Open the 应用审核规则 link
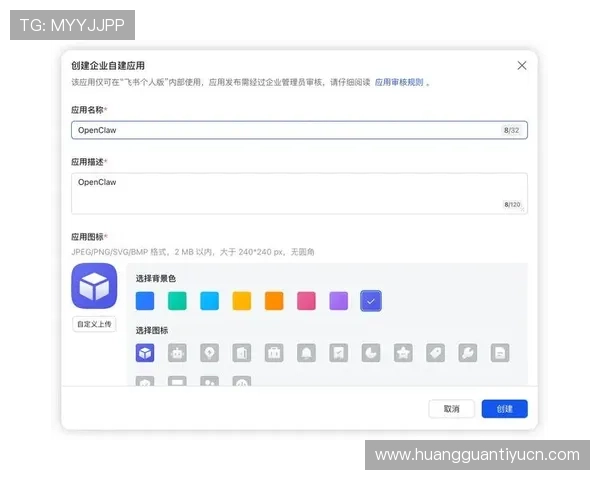Viewport: 600px width, 480px height. 399,82
